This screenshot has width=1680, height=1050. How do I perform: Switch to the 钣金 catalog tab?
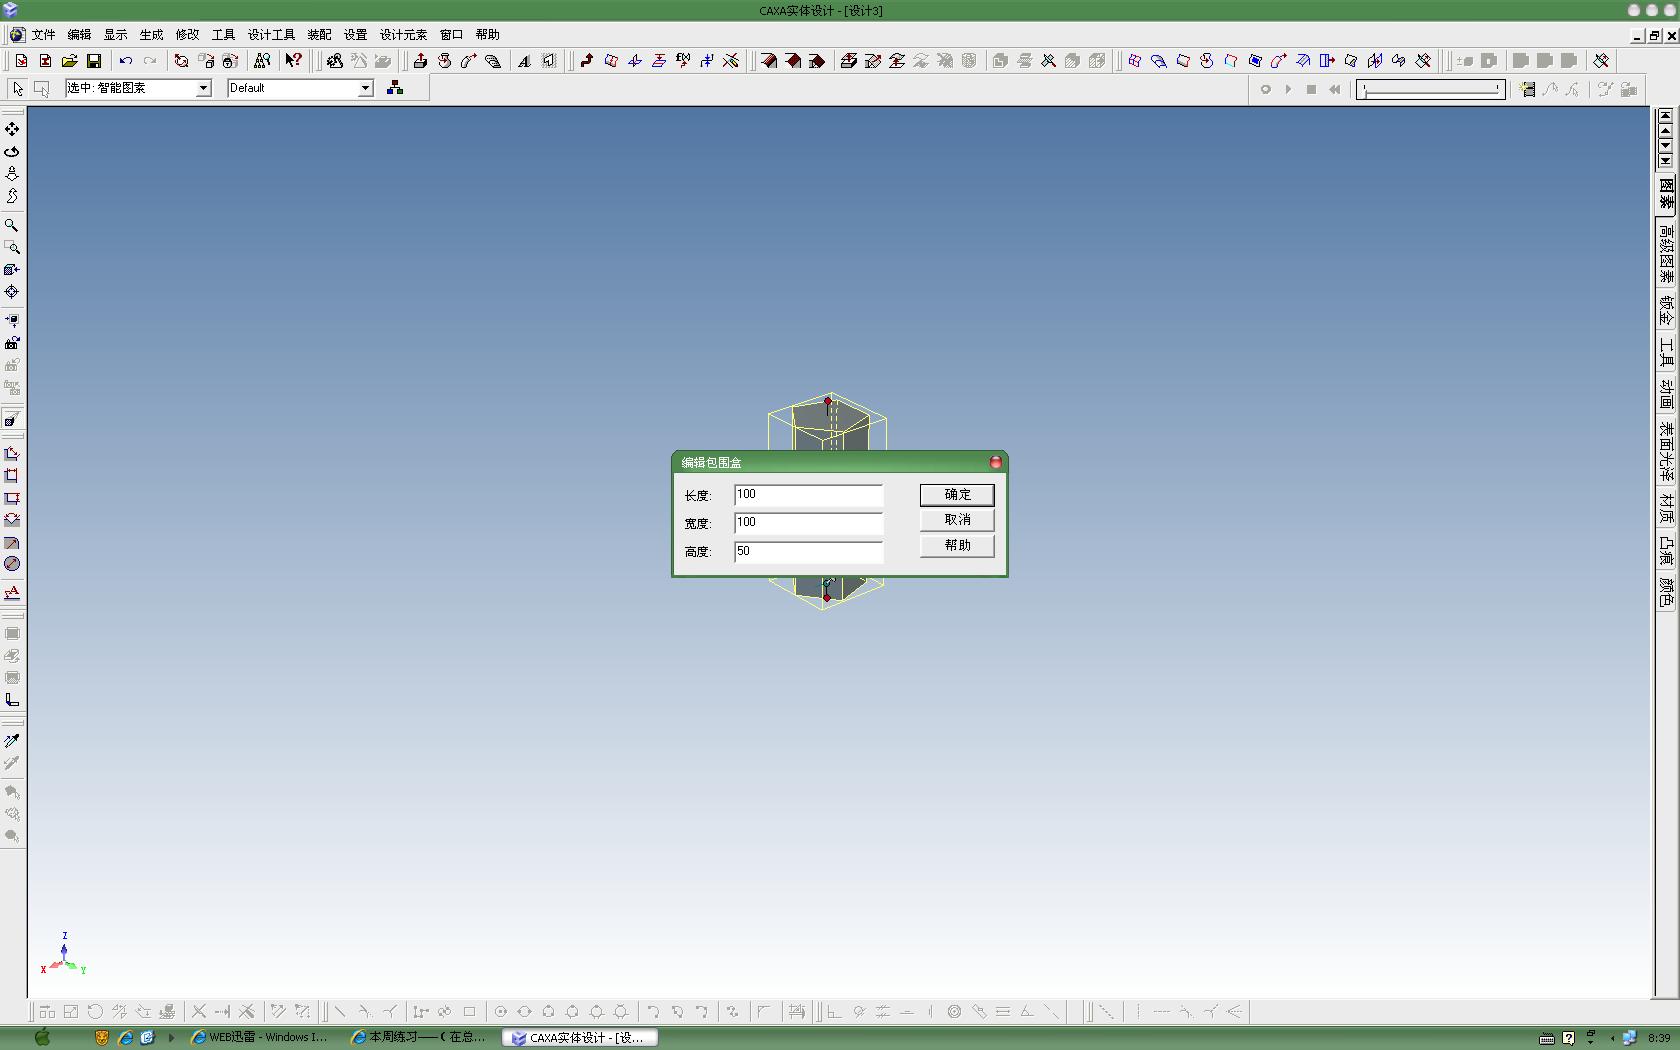(1666, 311)
